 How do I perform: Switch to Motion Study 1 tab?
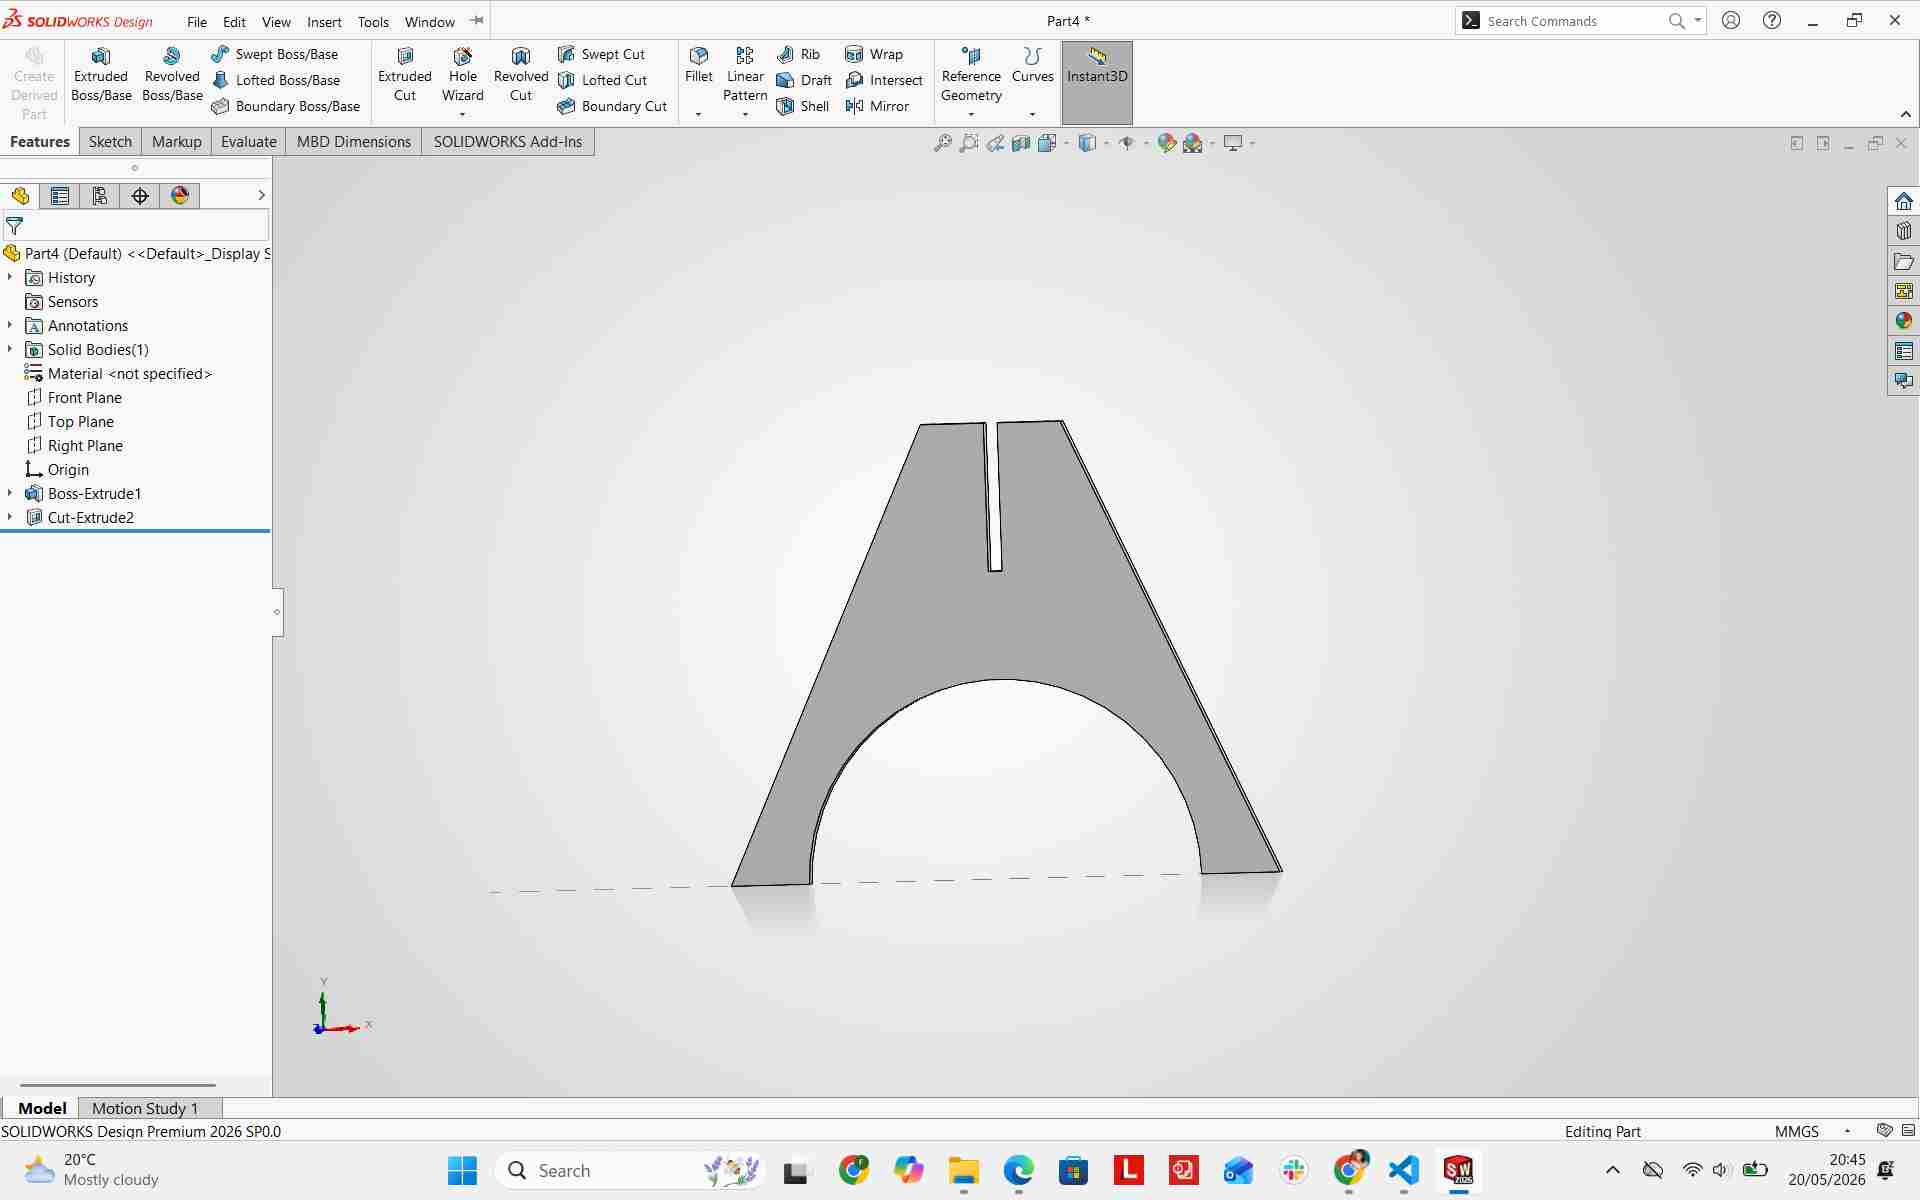tap(145, 1108)
